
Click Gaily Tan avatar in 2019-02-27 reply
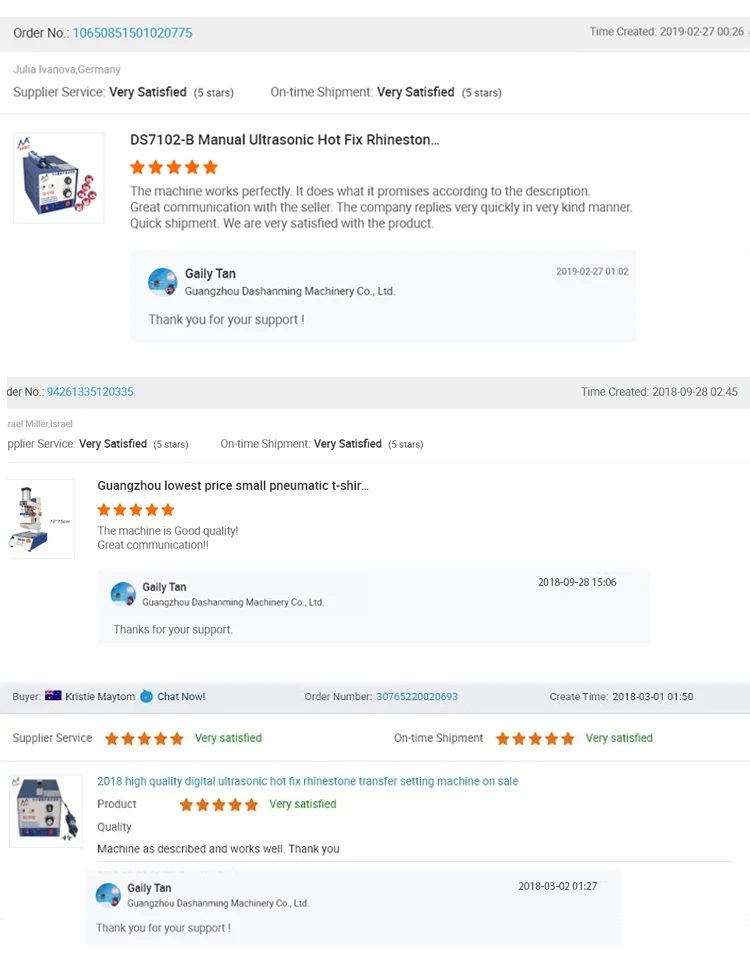[162, 282]
